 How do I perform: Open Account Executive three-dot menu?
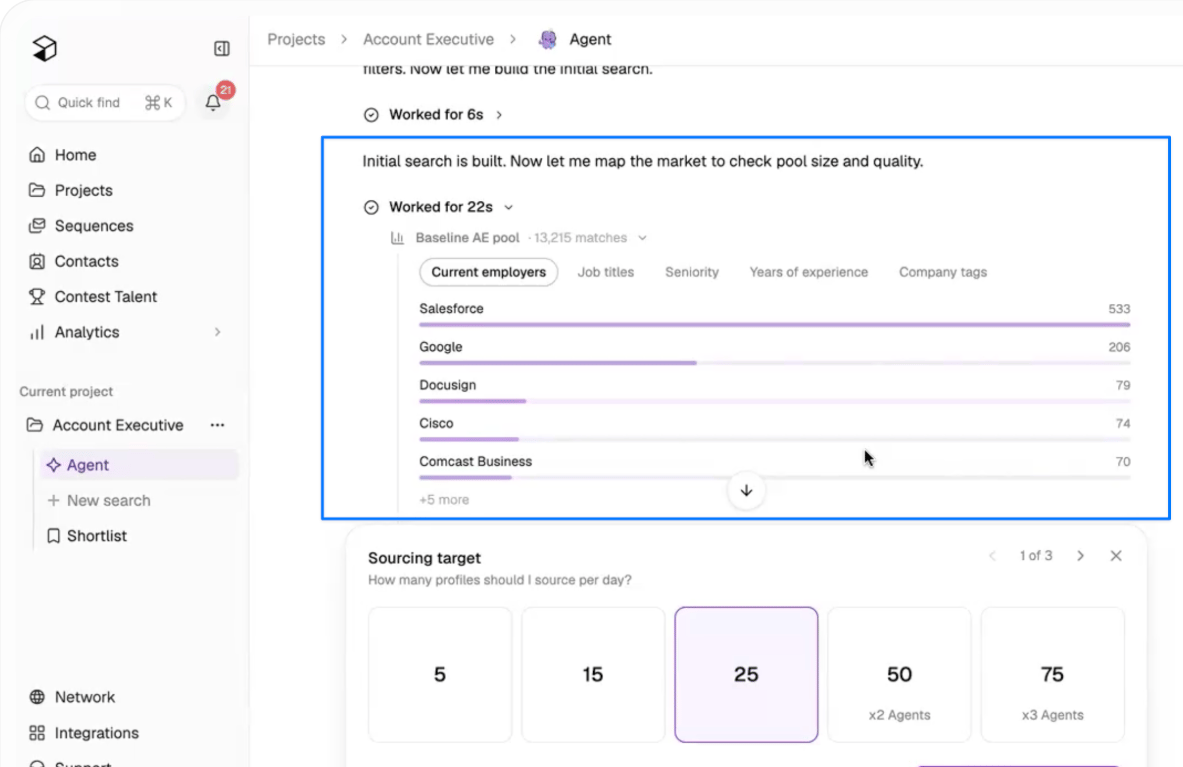pos(217,425)
